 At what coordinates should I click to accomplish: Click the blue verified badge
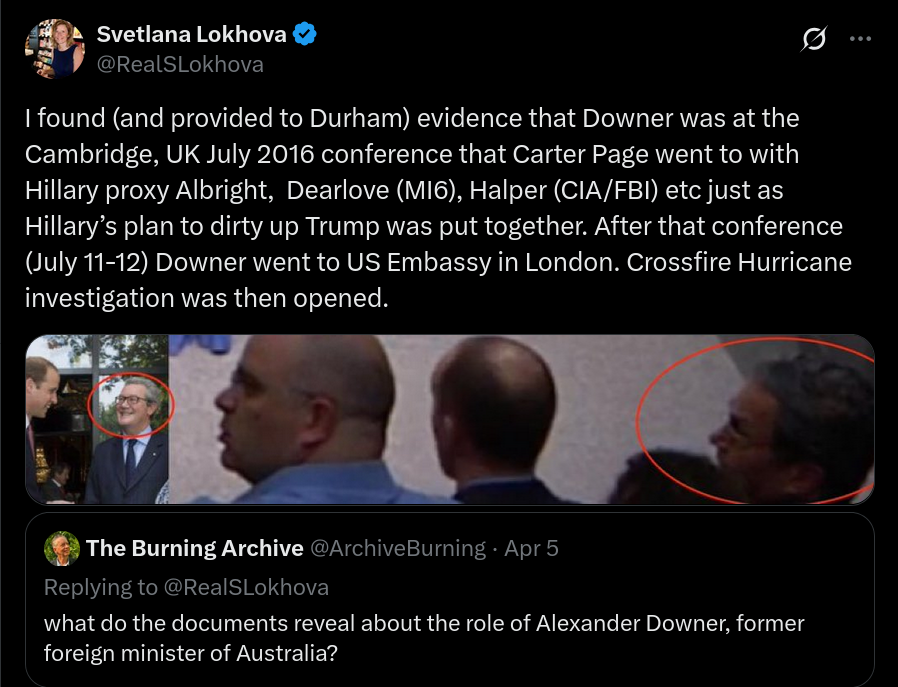(x=305, y=34)
